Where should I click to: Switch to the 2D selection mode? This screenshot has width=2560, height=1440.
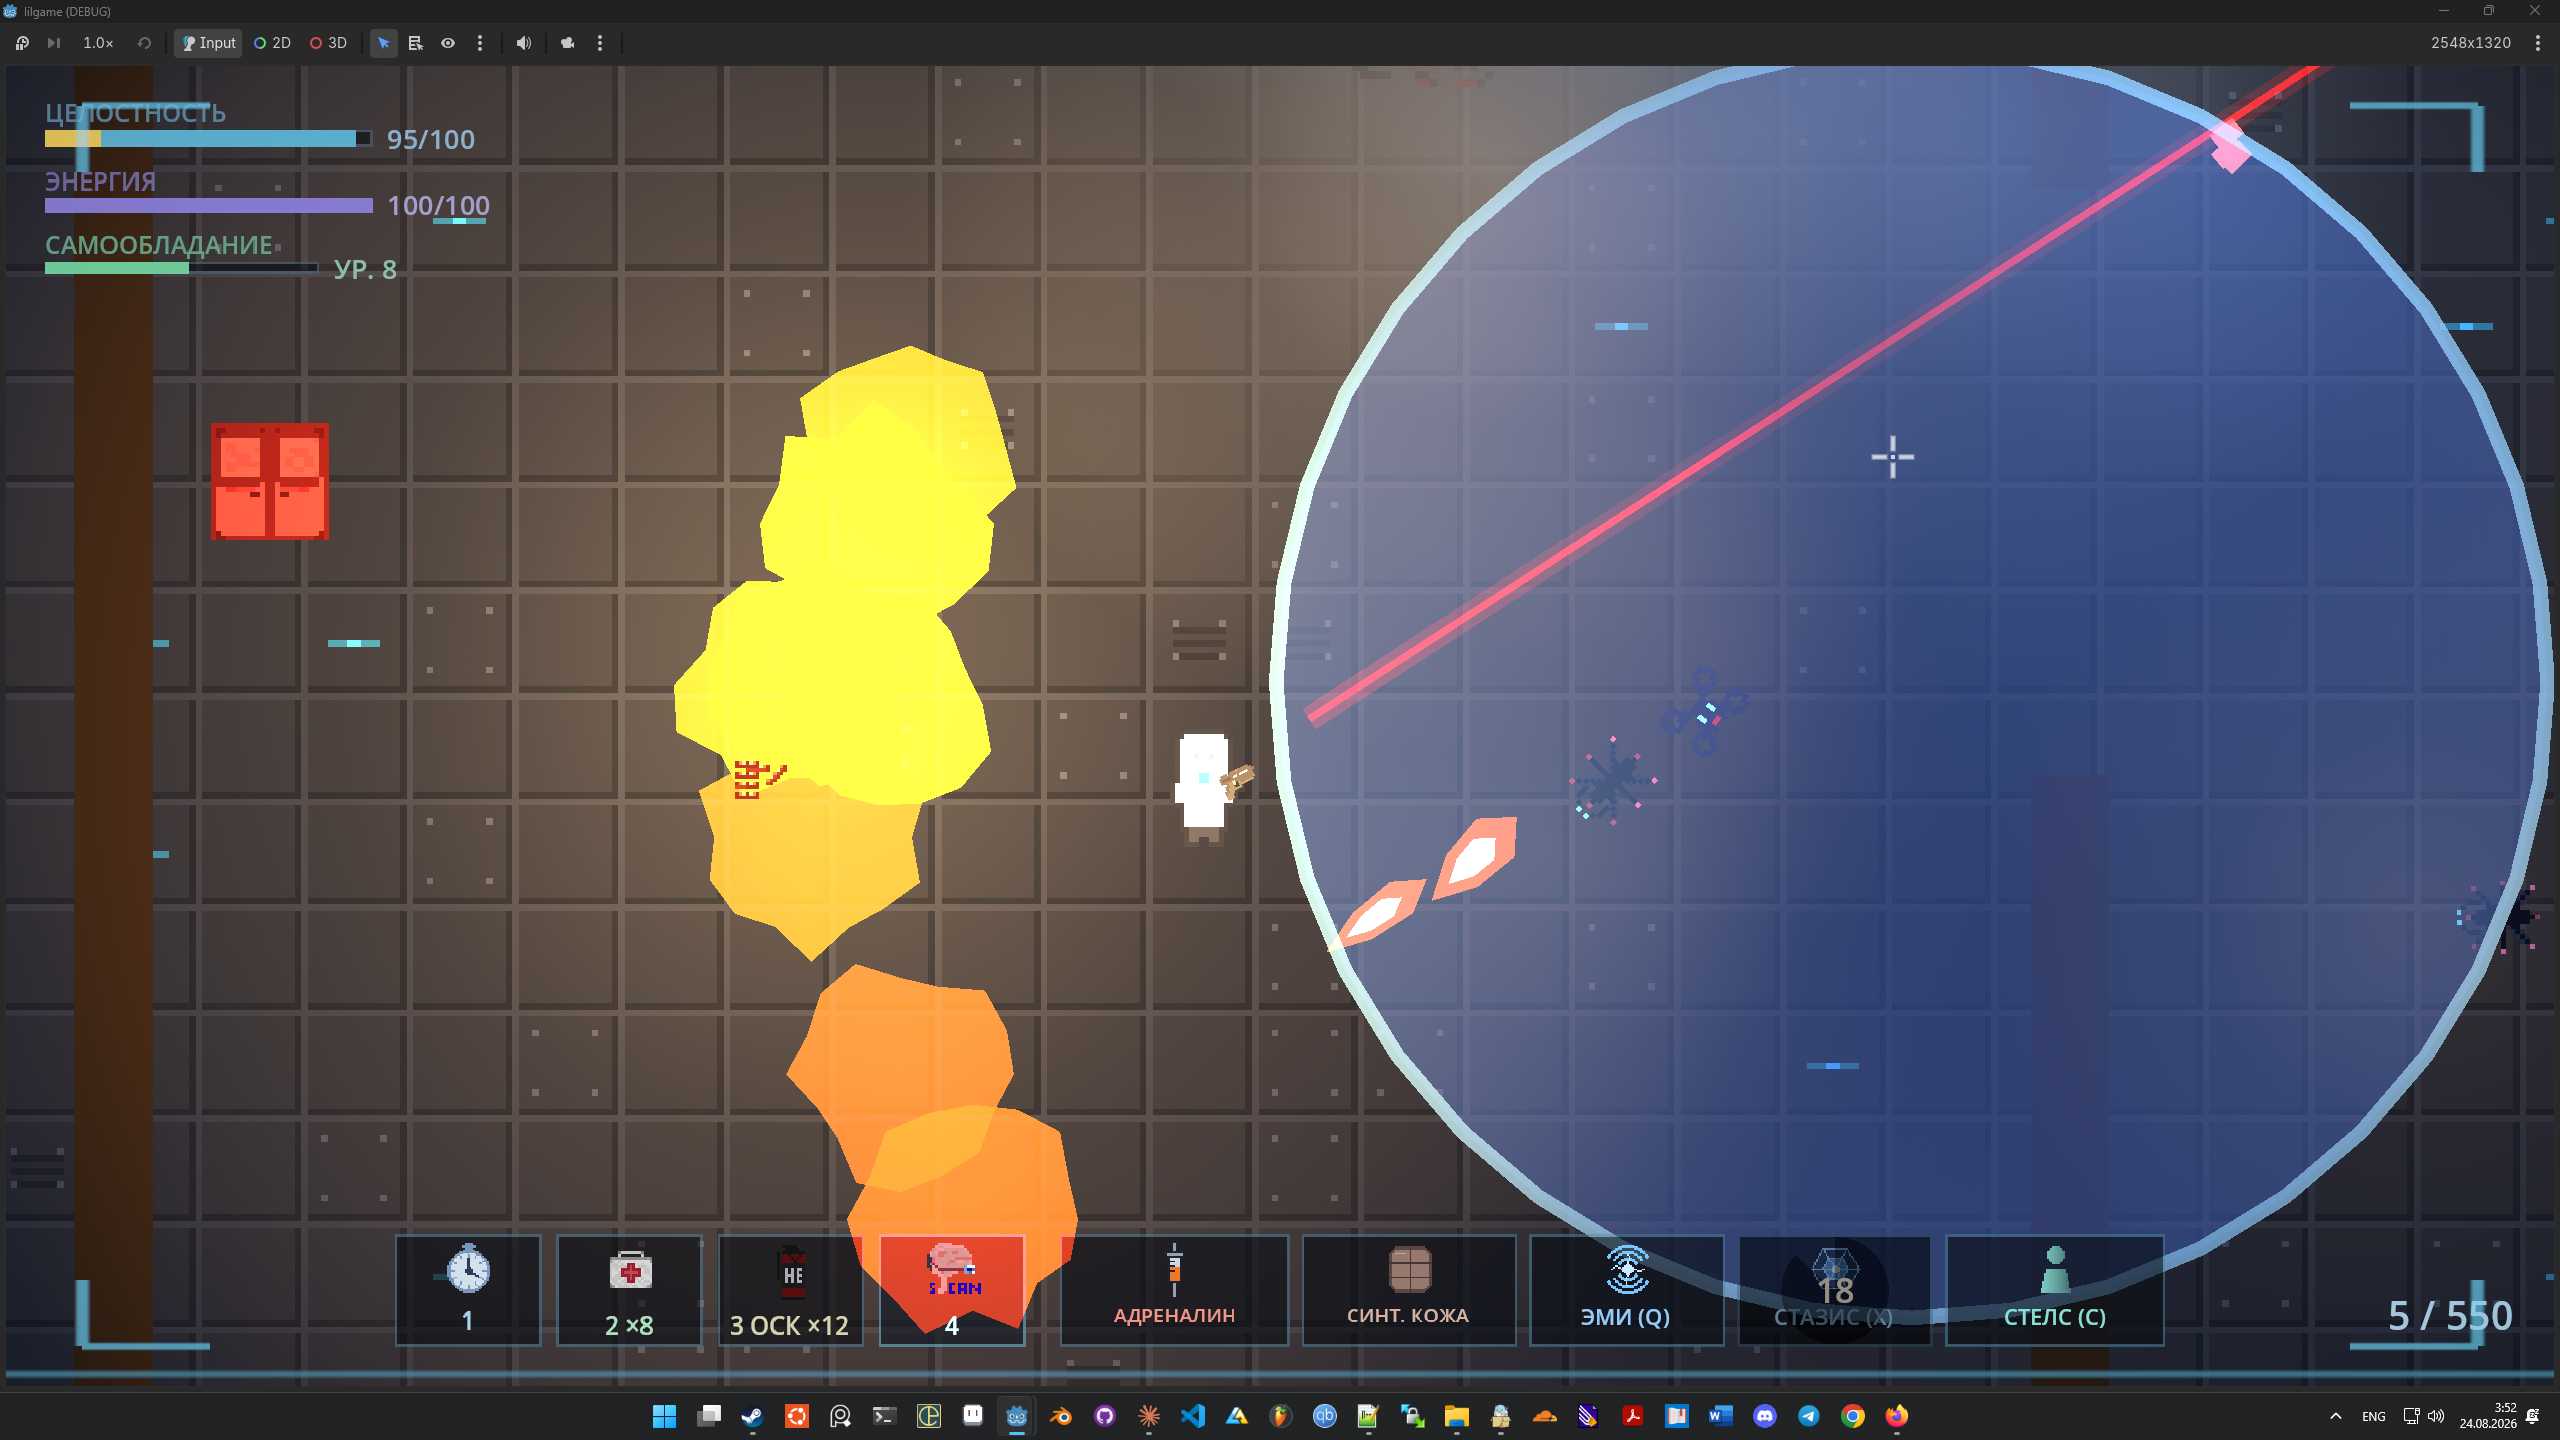tap(272, 43)
